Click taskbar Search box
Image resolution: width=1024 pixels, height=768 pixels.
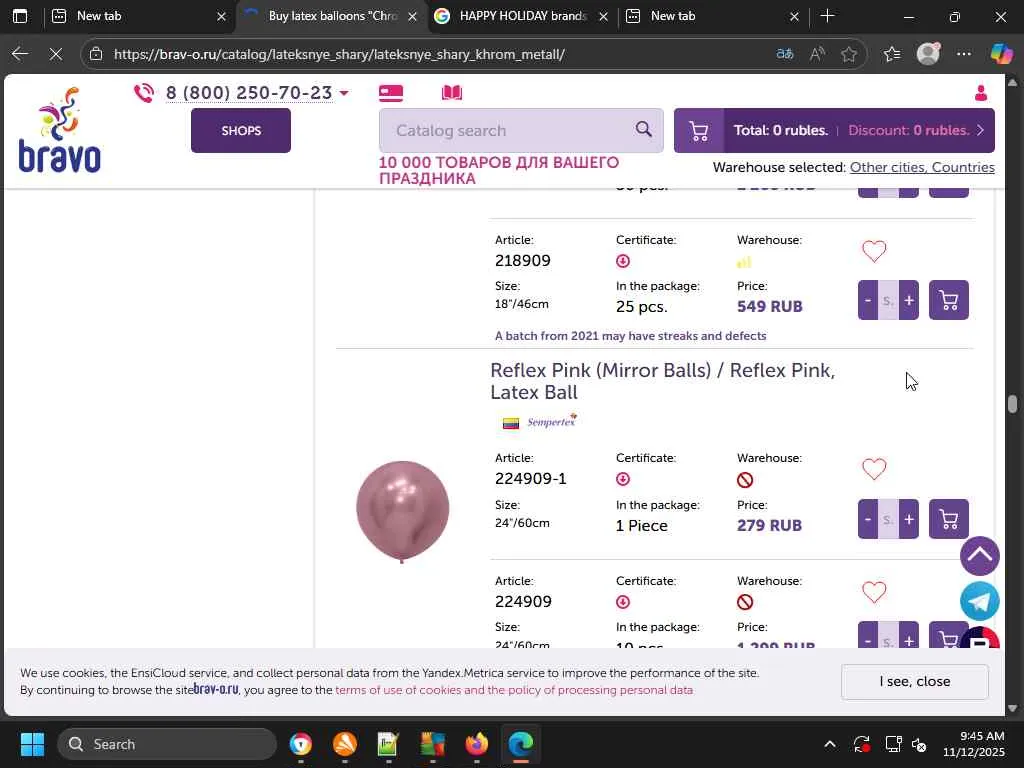(168, 744)
